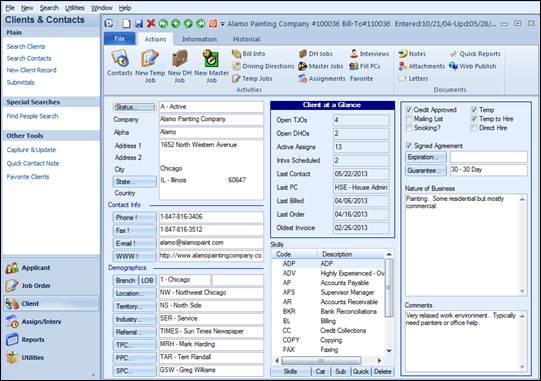Open the Reports module
This screenshot has width=541, height=381.
pyautogui.click(x=51, y=340)
